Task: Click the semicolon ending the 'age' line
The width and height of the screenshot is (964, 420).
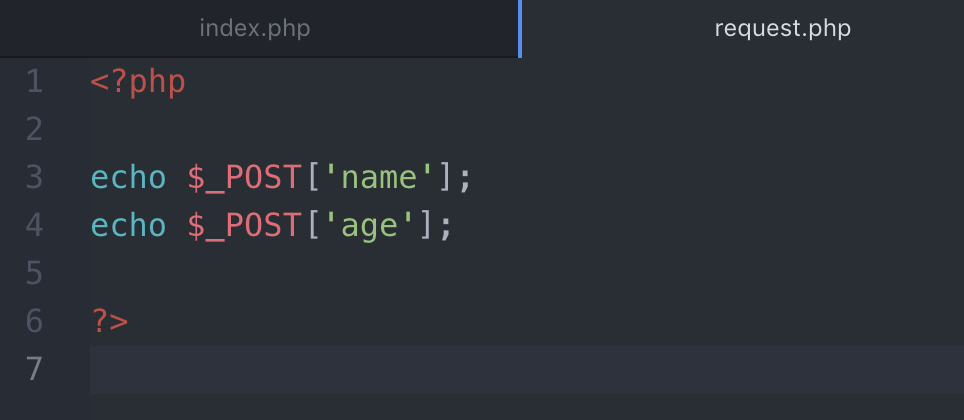Action: click(x=445, y=227)
